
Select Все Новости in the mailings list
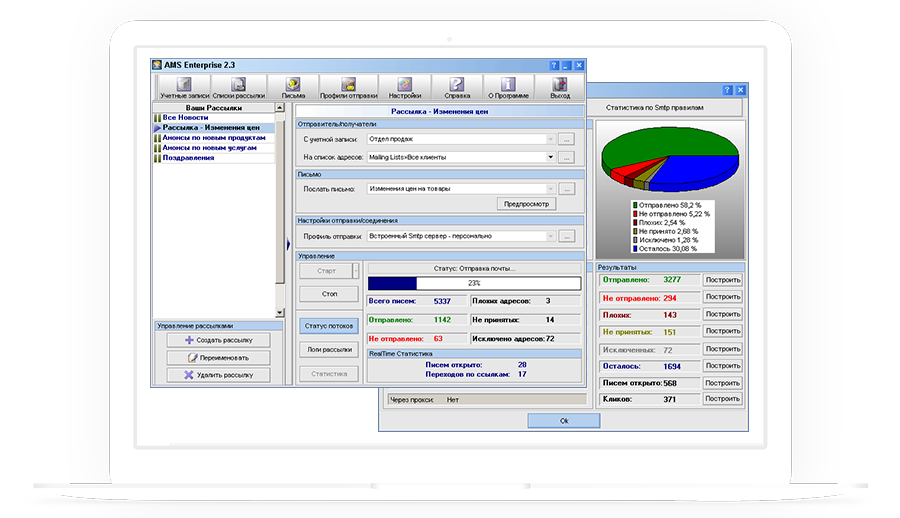click(x=185, y=118)
